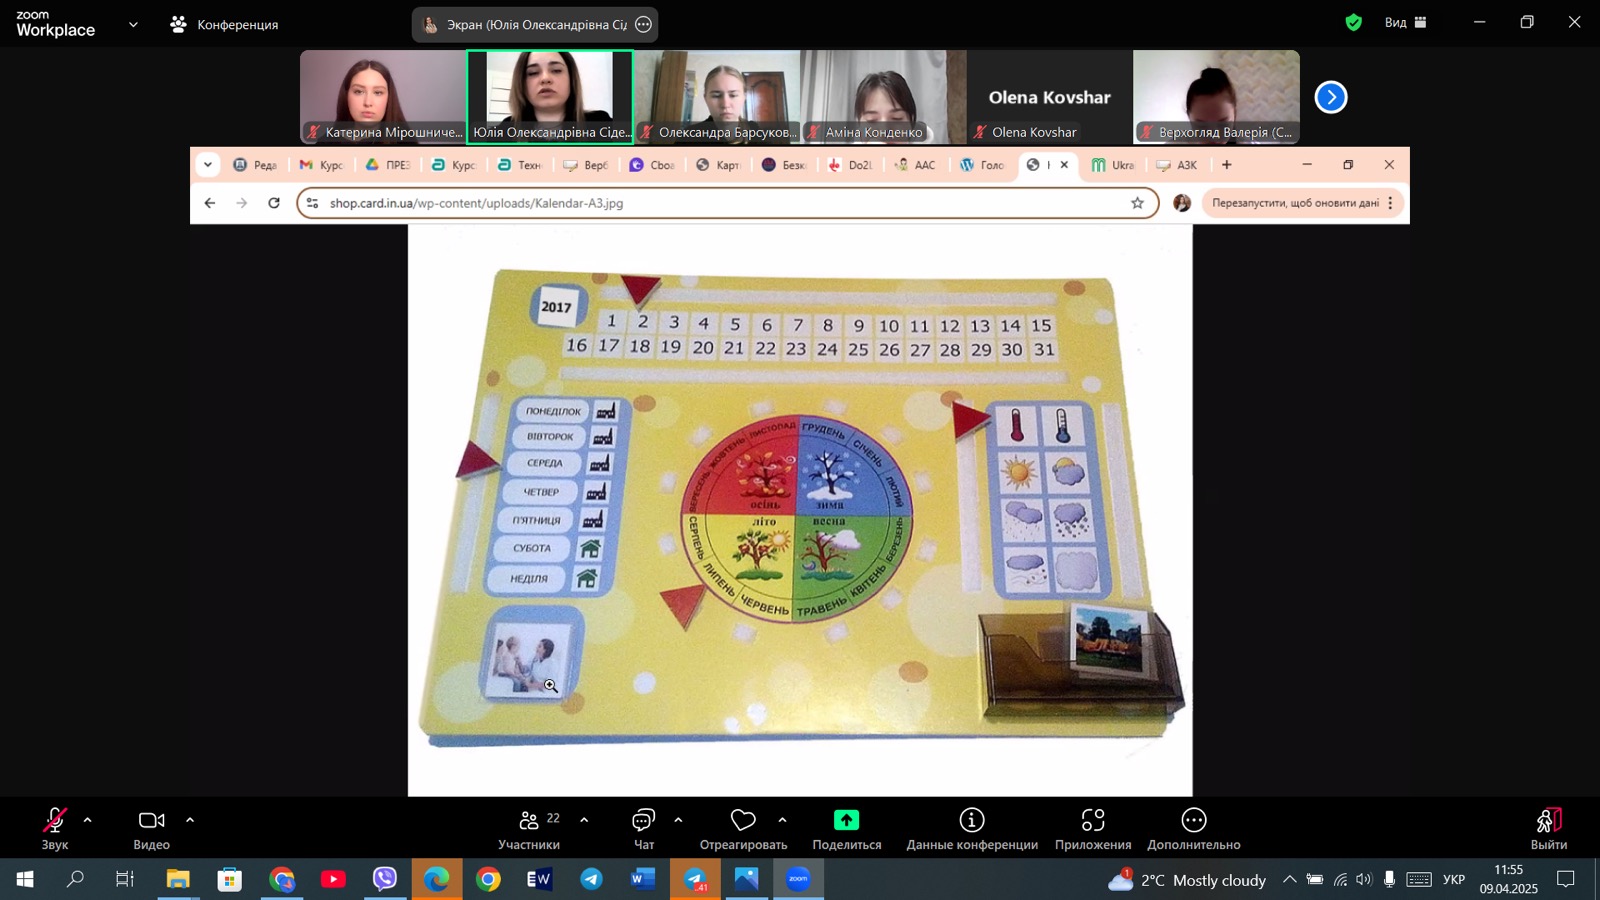Expand the Zoom Workplace dropdown chevron
Screen dimensions: 1600x900
(x=133, y=24)
